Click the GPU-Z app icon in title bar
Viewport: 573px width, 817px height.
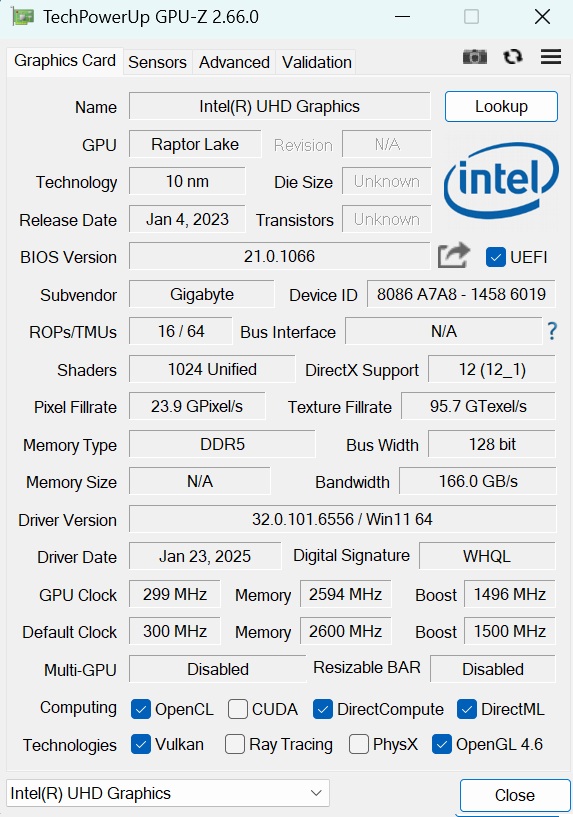coord(23,17)
